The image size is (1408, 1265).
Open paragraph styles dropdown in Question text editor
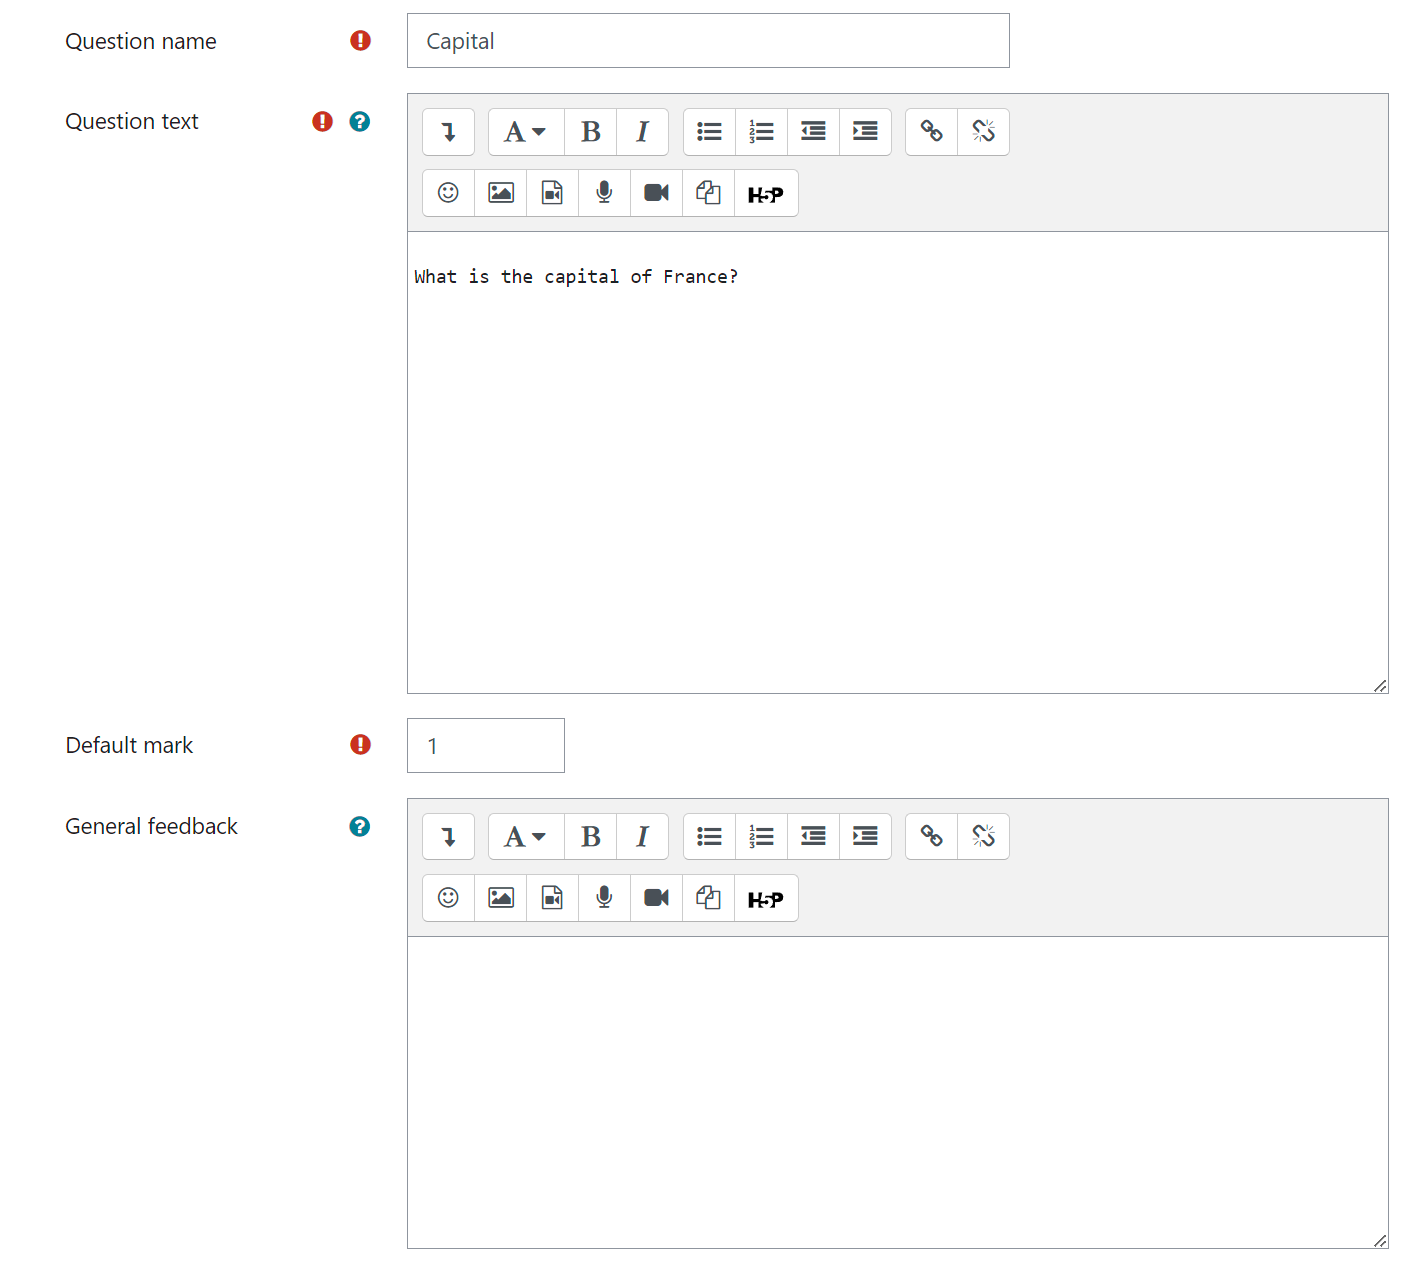[x=526, y=132]
